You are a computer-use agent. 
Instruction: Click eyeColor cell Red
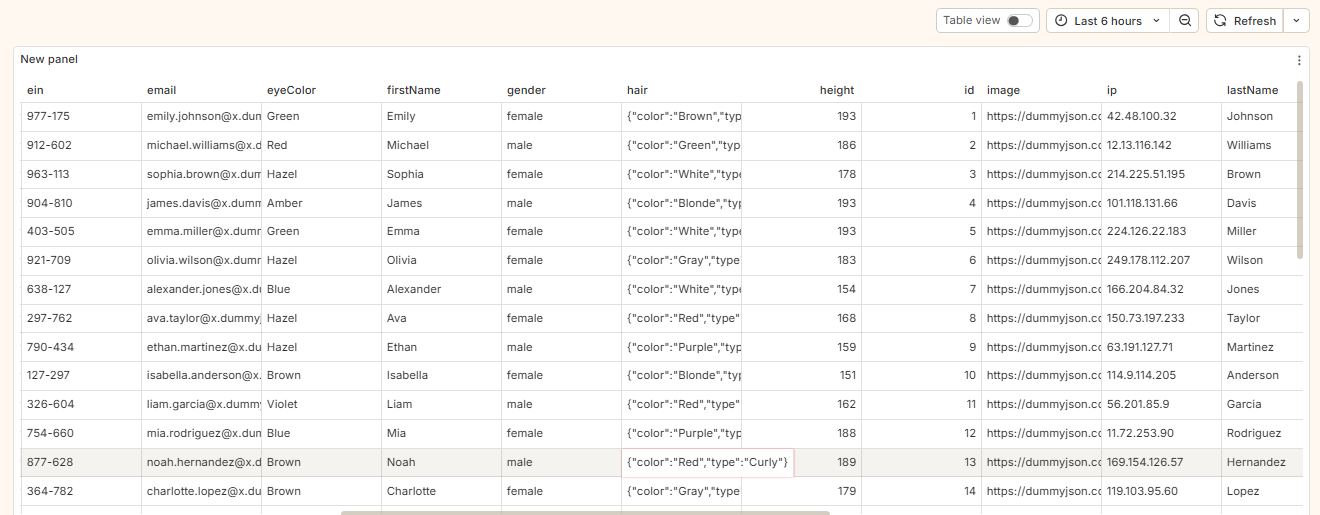321,146
